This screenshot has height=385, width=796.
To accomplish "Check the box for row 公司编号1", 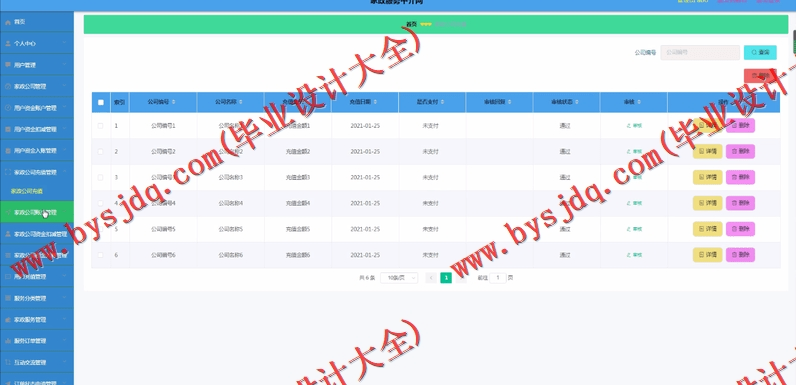I will (101, 125).
